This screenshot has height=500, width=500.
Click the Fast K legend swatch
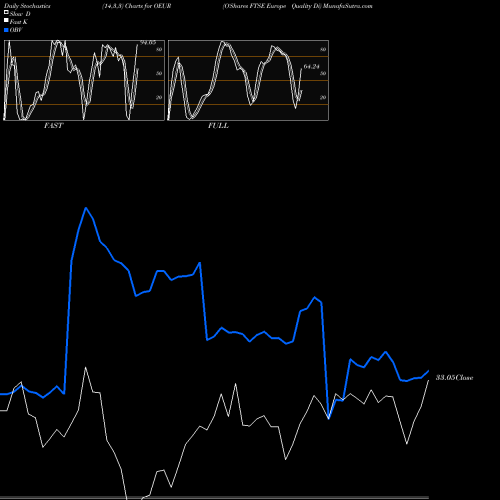tap(6, 21)
